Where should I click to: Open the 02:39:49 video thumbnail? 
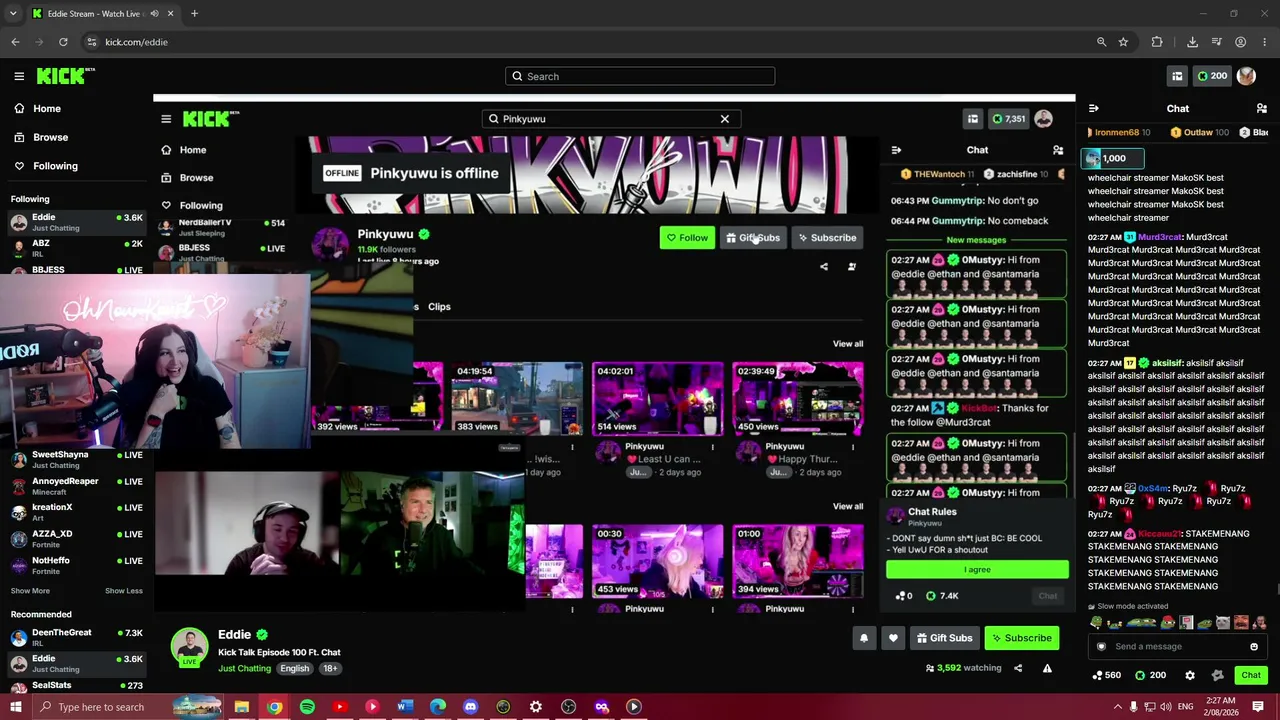click(x=798, y=399)
